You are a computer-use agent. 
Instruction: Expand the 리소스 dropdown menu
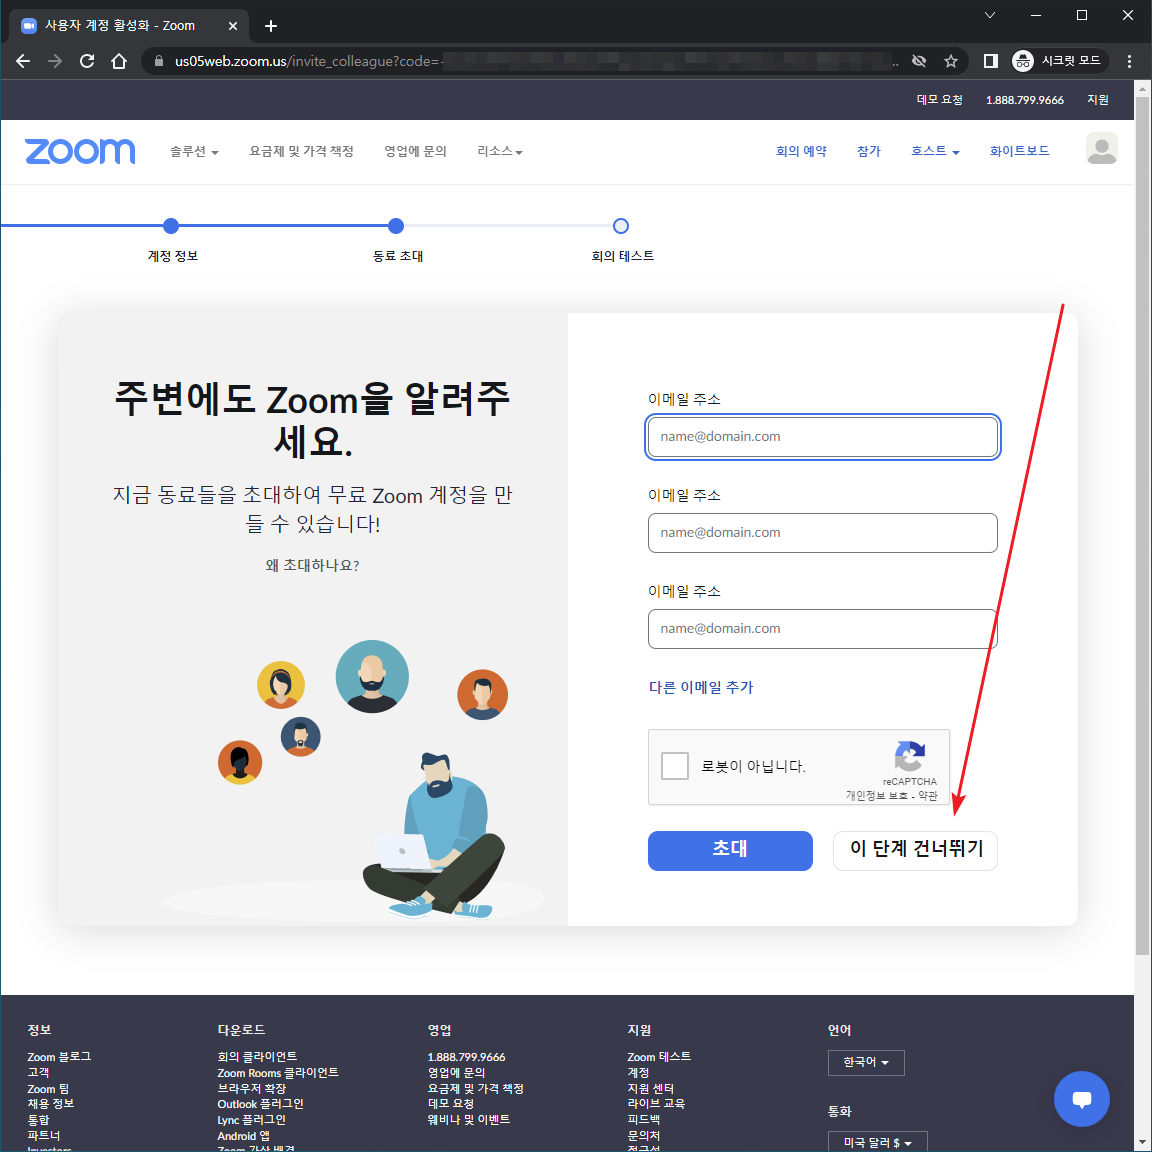500,151
